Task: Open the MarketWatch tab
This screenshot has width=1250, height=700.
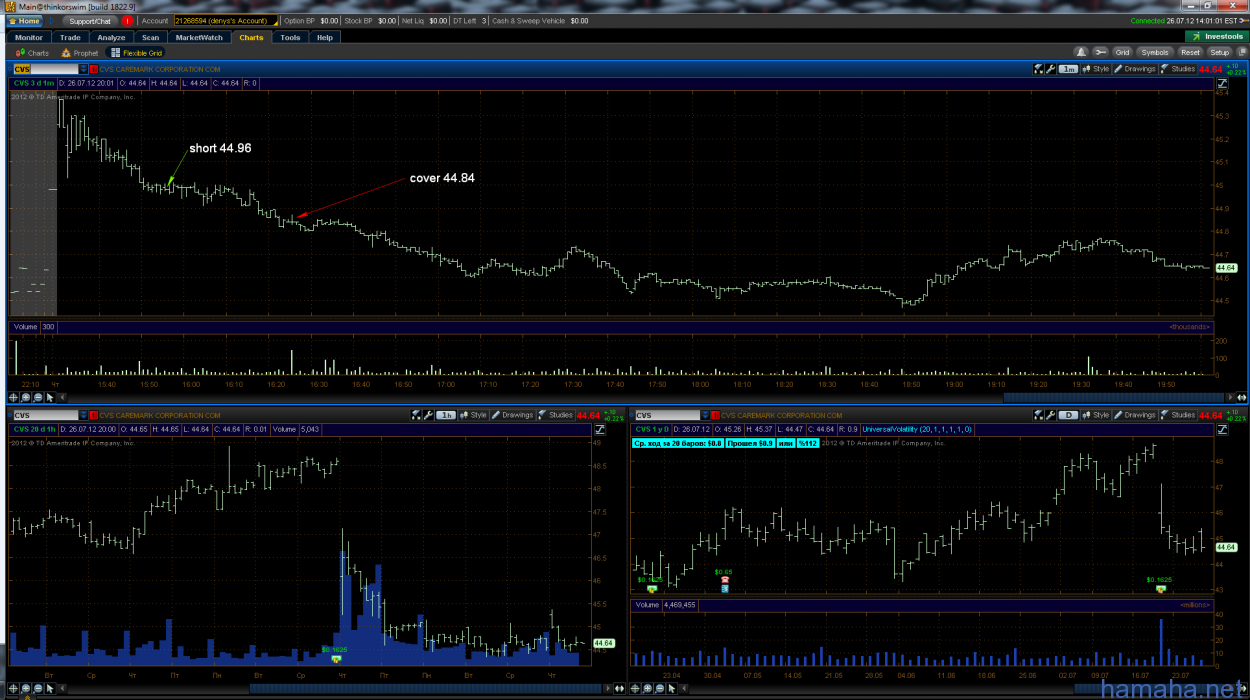Action: [x=199, y=37]
